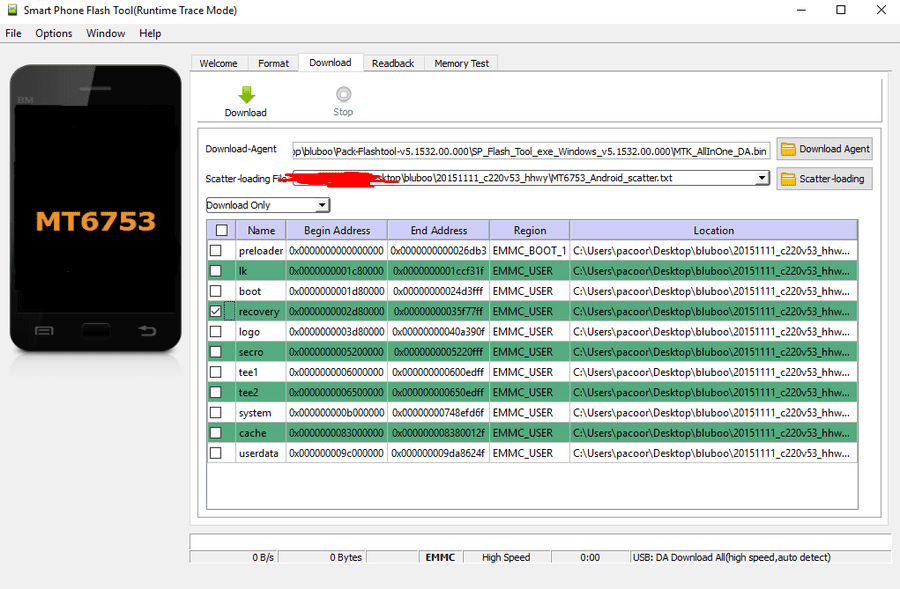Viewport: 900px width, 589px height.
Task: Check the lk partition checkbox
Action: [216, 270]
